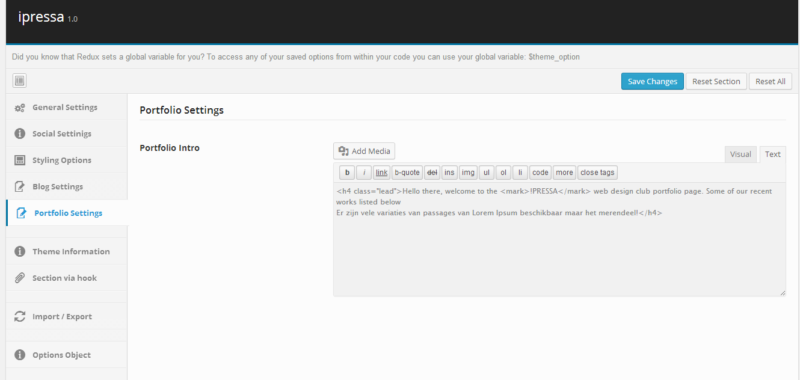This screenshot has width=800, height=380.
Task: Open Import / Export section
Action: coord(67,316)
